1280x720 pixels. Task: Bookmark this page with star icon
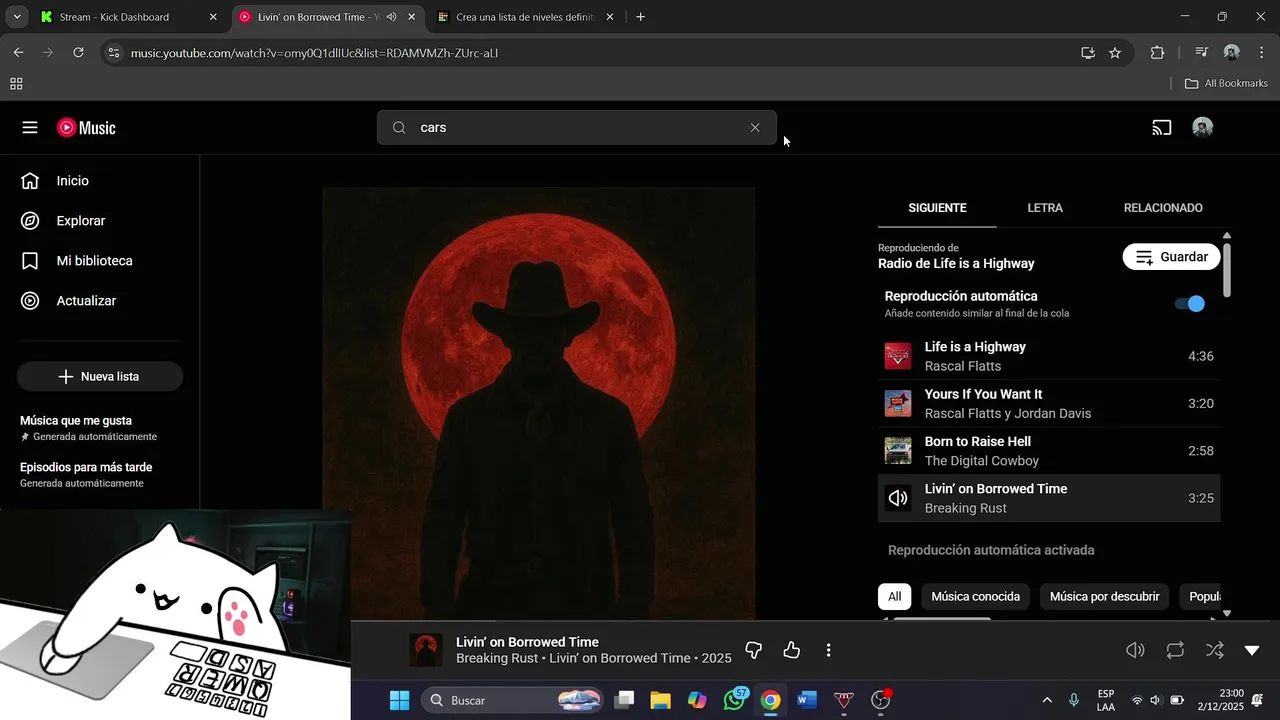tap(1115, 53)
